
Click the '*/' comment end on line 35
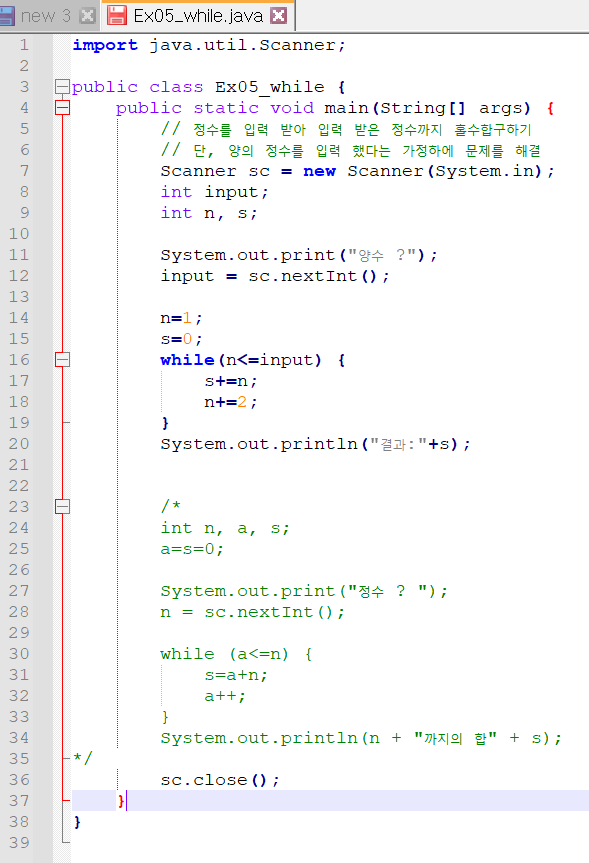[x=83, y=758]
